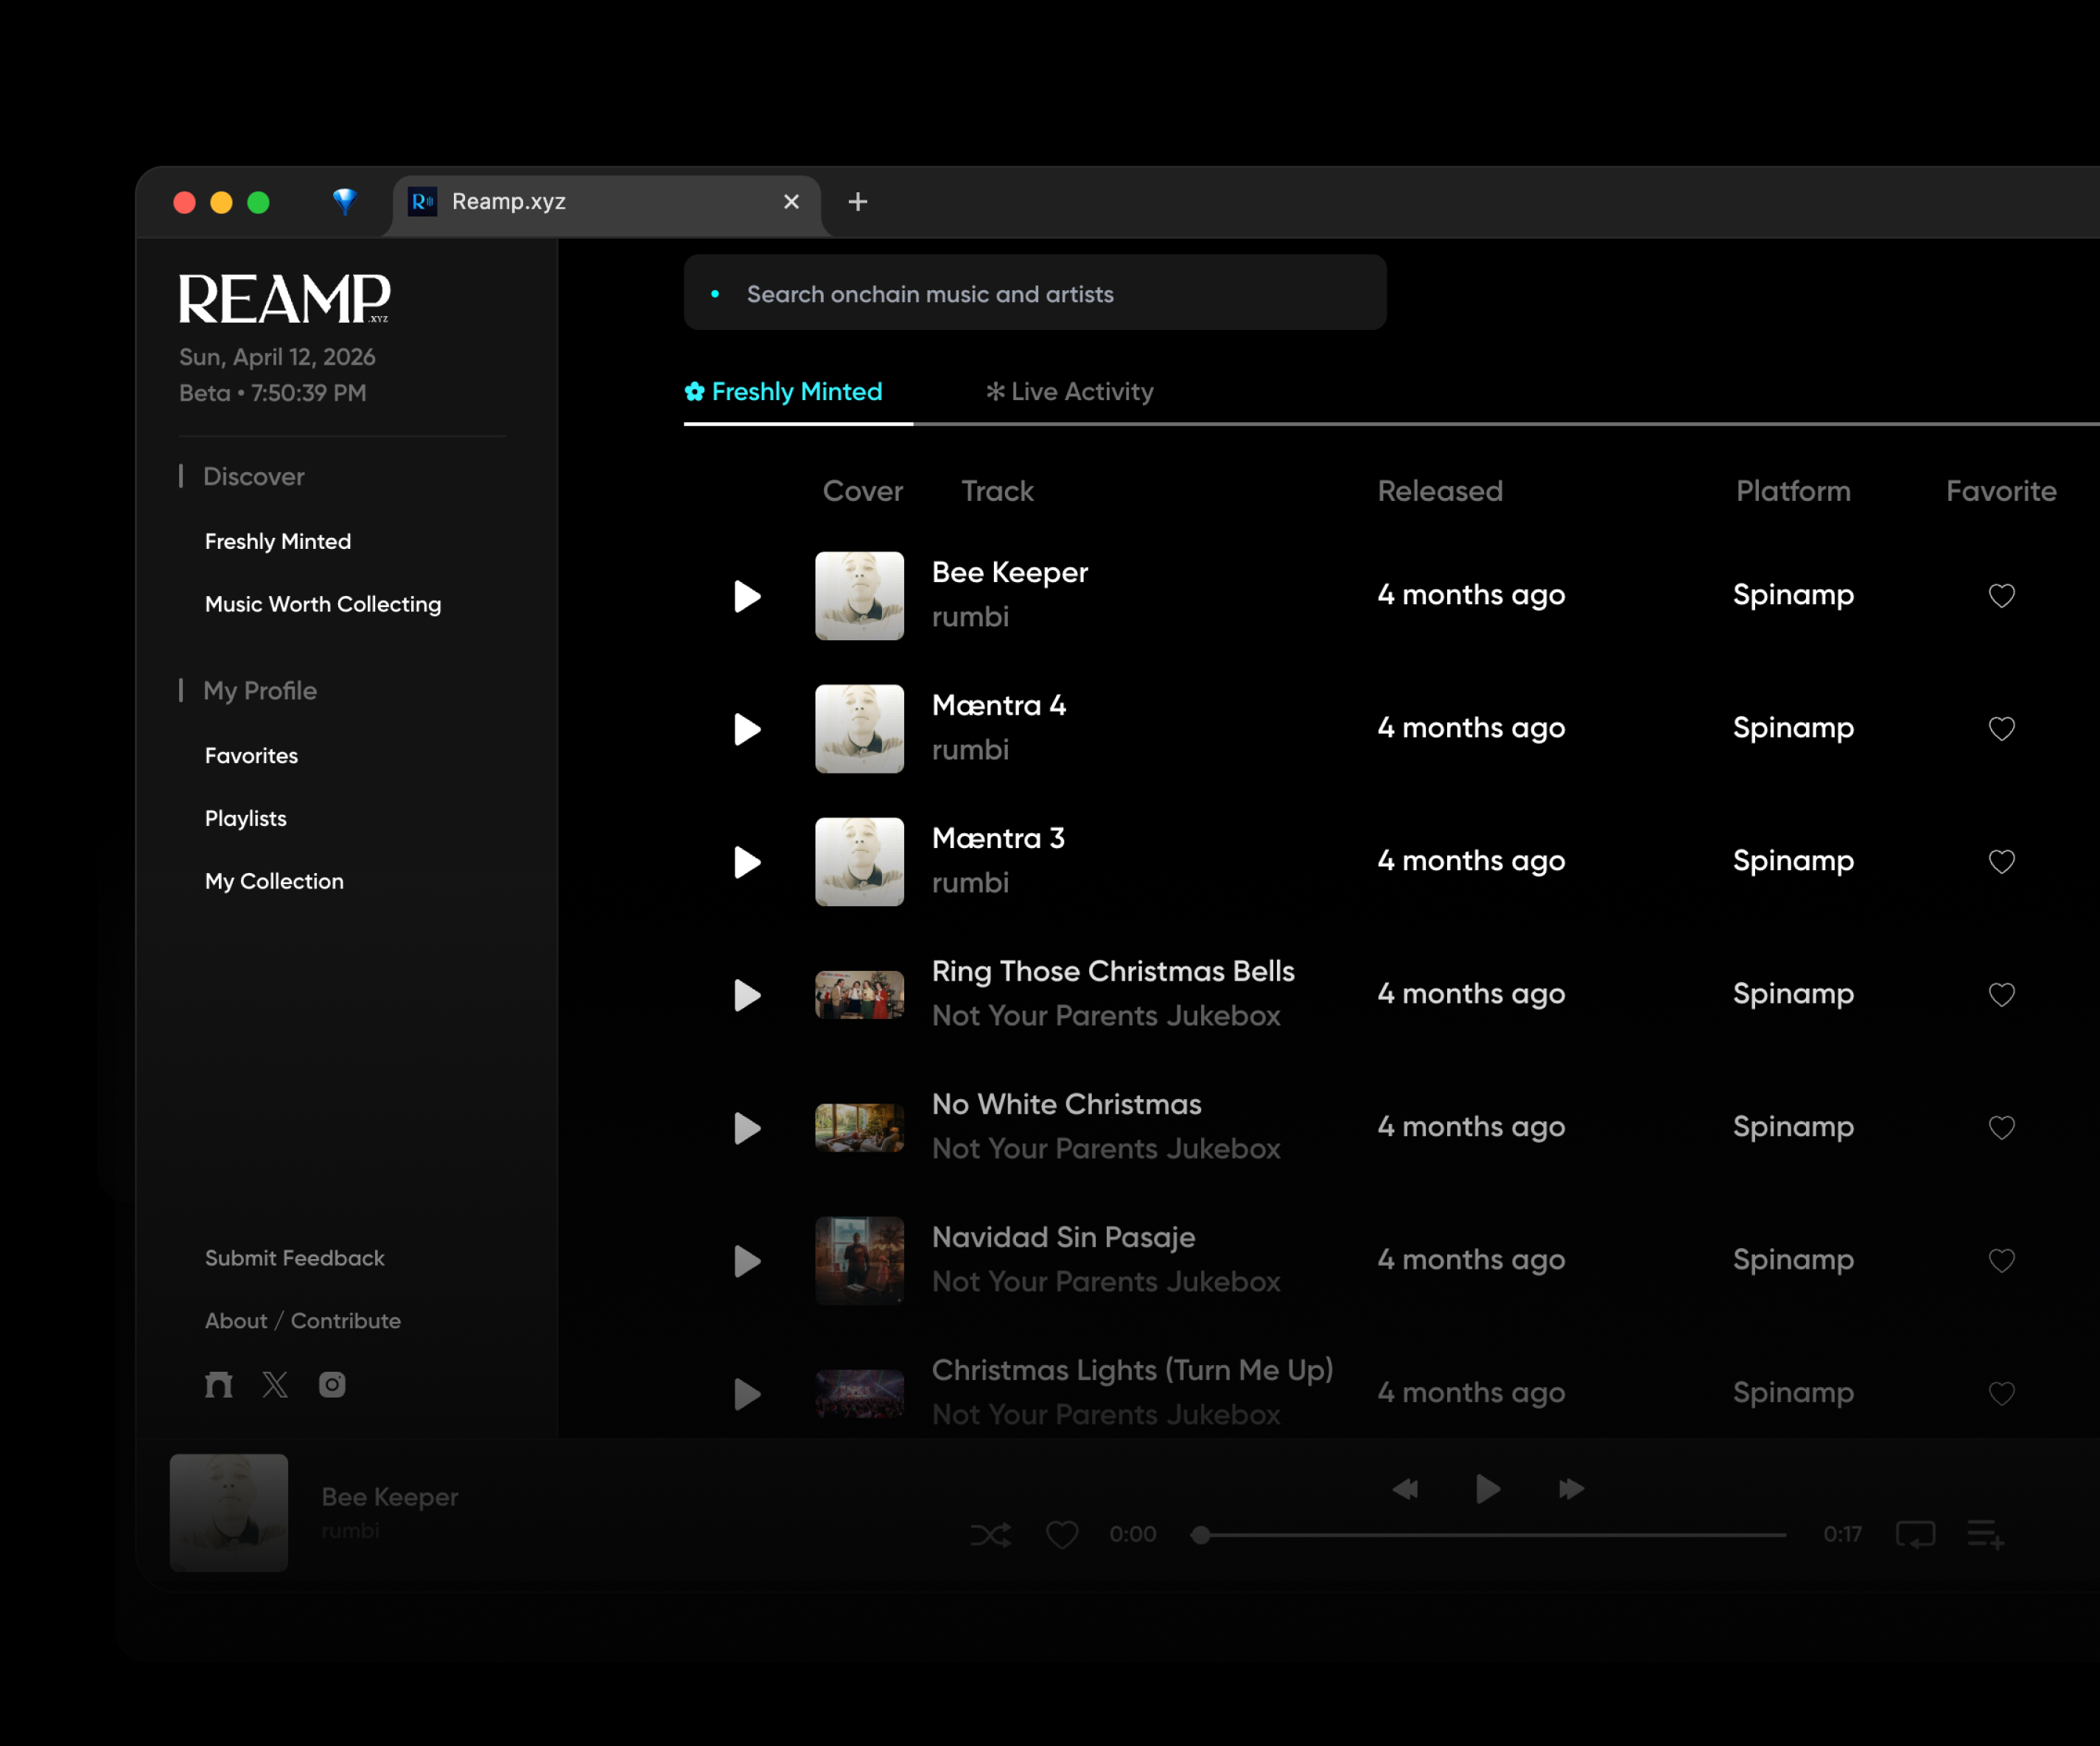This screenshot has height=1746, width=2100.
Task: Favorite Ring Those Christmas Bells
Action: [2001, 995]
